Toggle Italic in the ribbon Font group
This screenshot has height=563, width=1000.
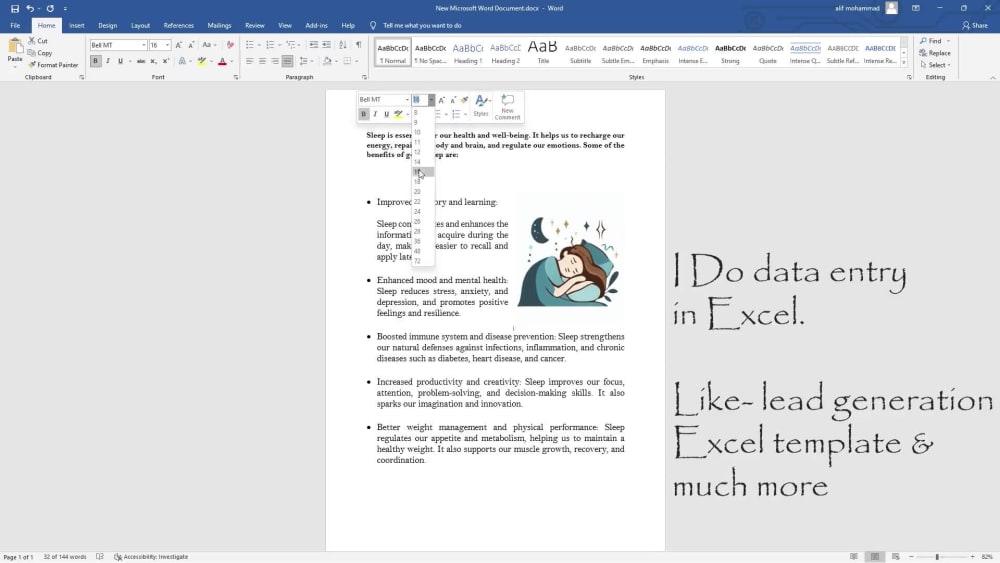click(x=108, y=61)
